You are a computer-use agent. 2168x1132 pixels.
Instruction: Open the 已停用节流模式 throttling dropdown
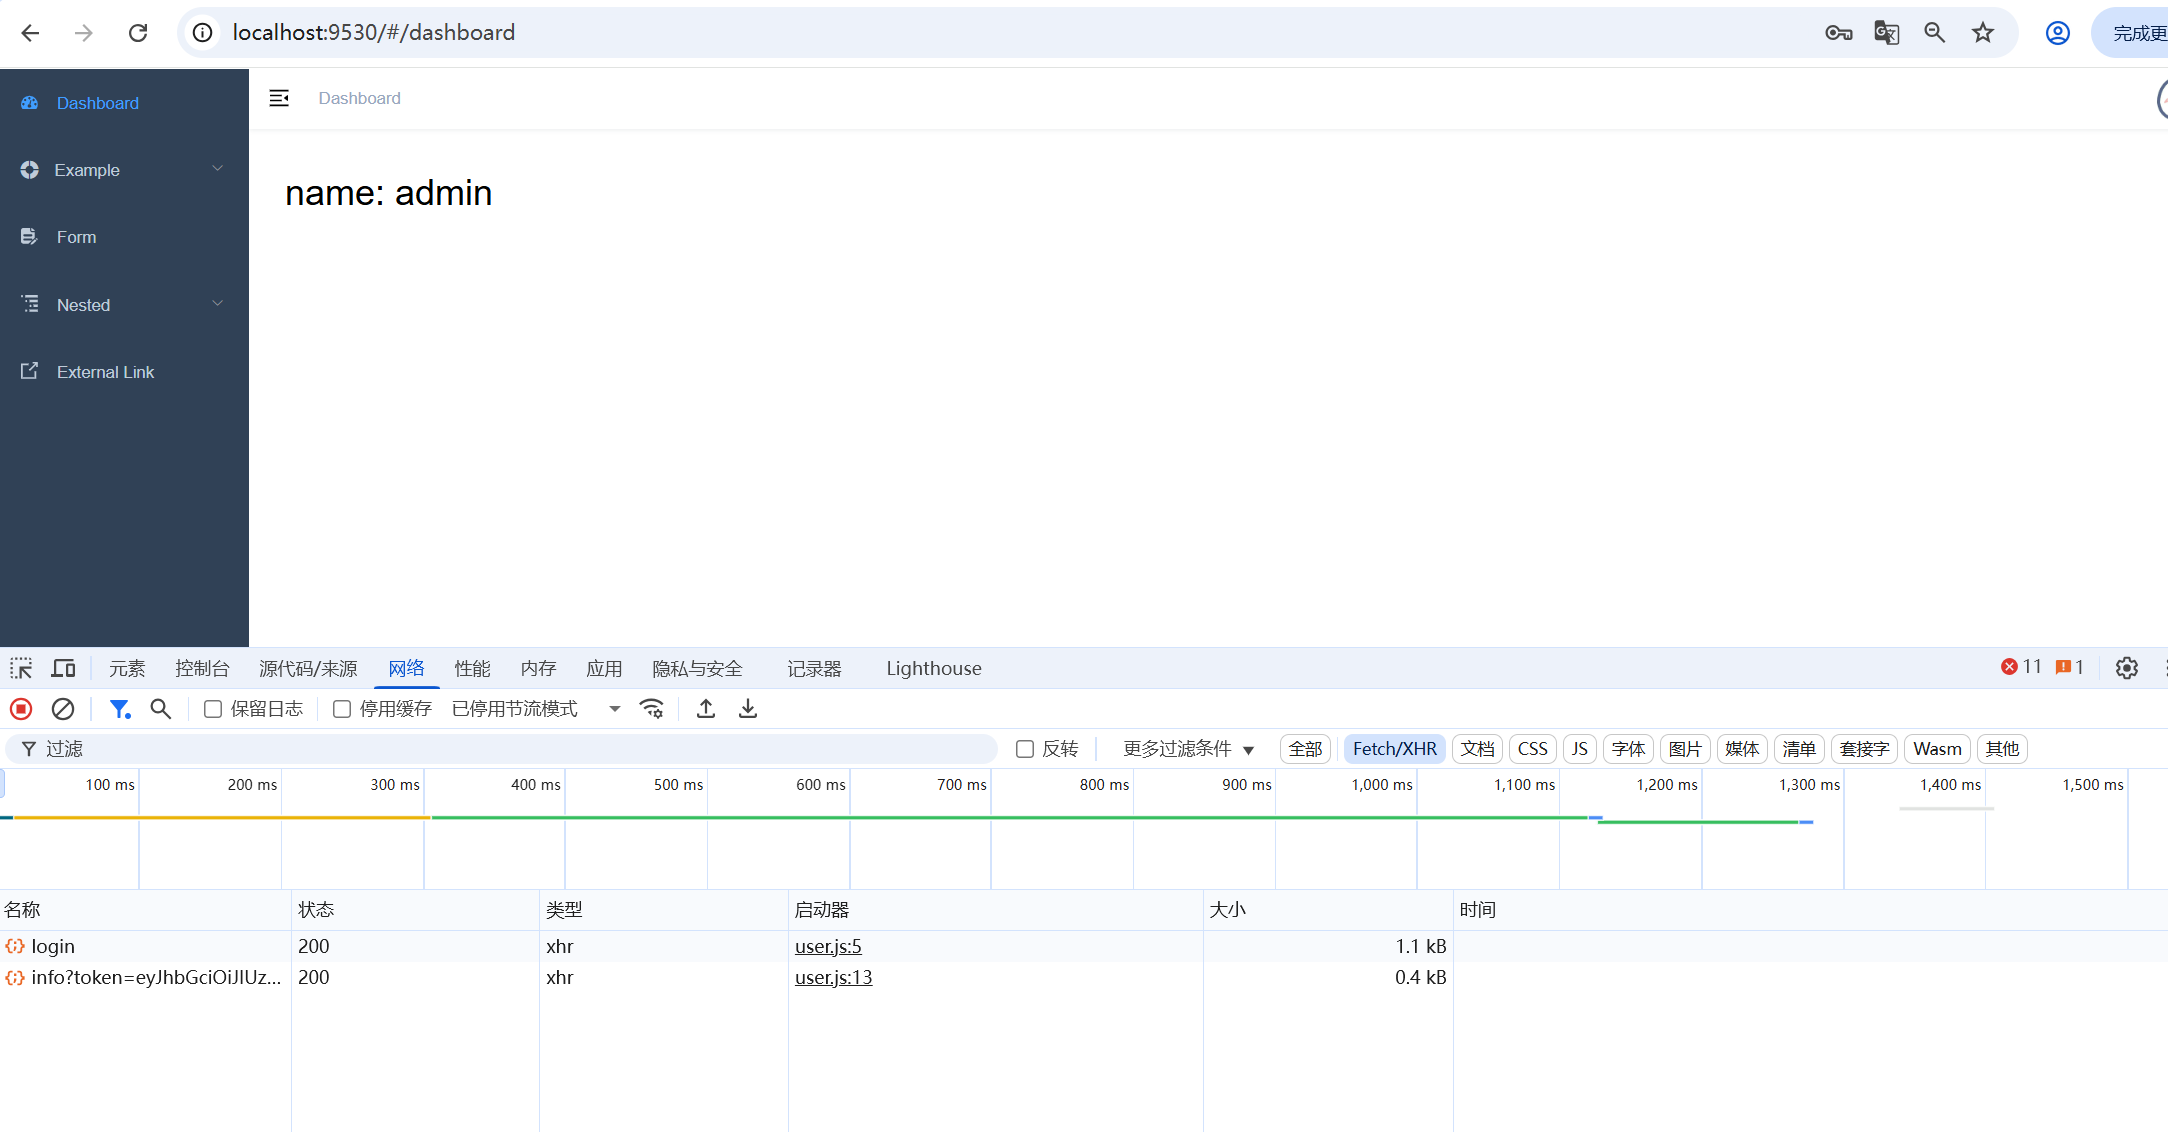coord(536,709)
